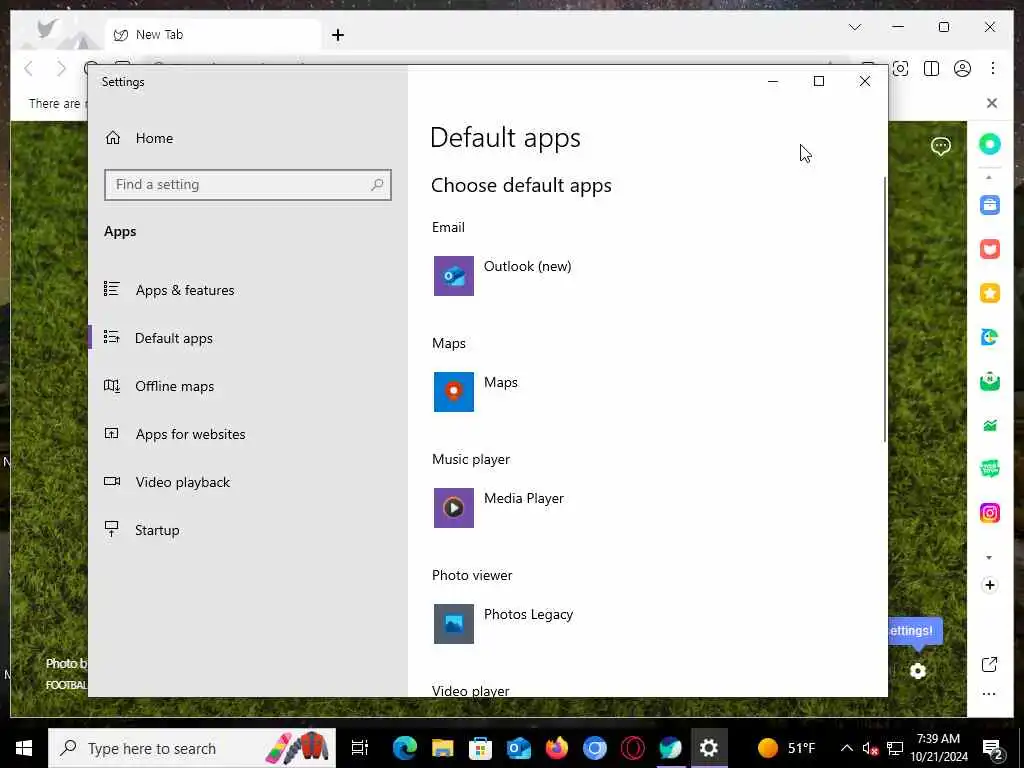Launch Microsoft Edge from taskbar
The height and width of the screenshot is (768, 1024).
[404, 748]
